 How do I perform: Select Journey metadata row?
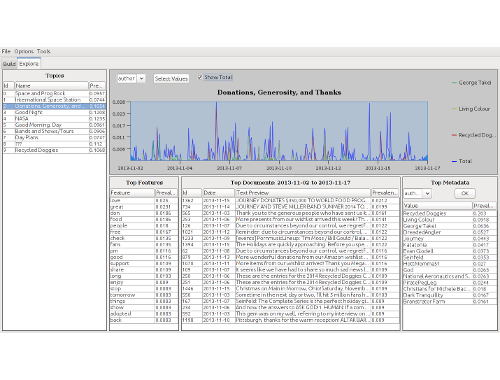(450, 239)
